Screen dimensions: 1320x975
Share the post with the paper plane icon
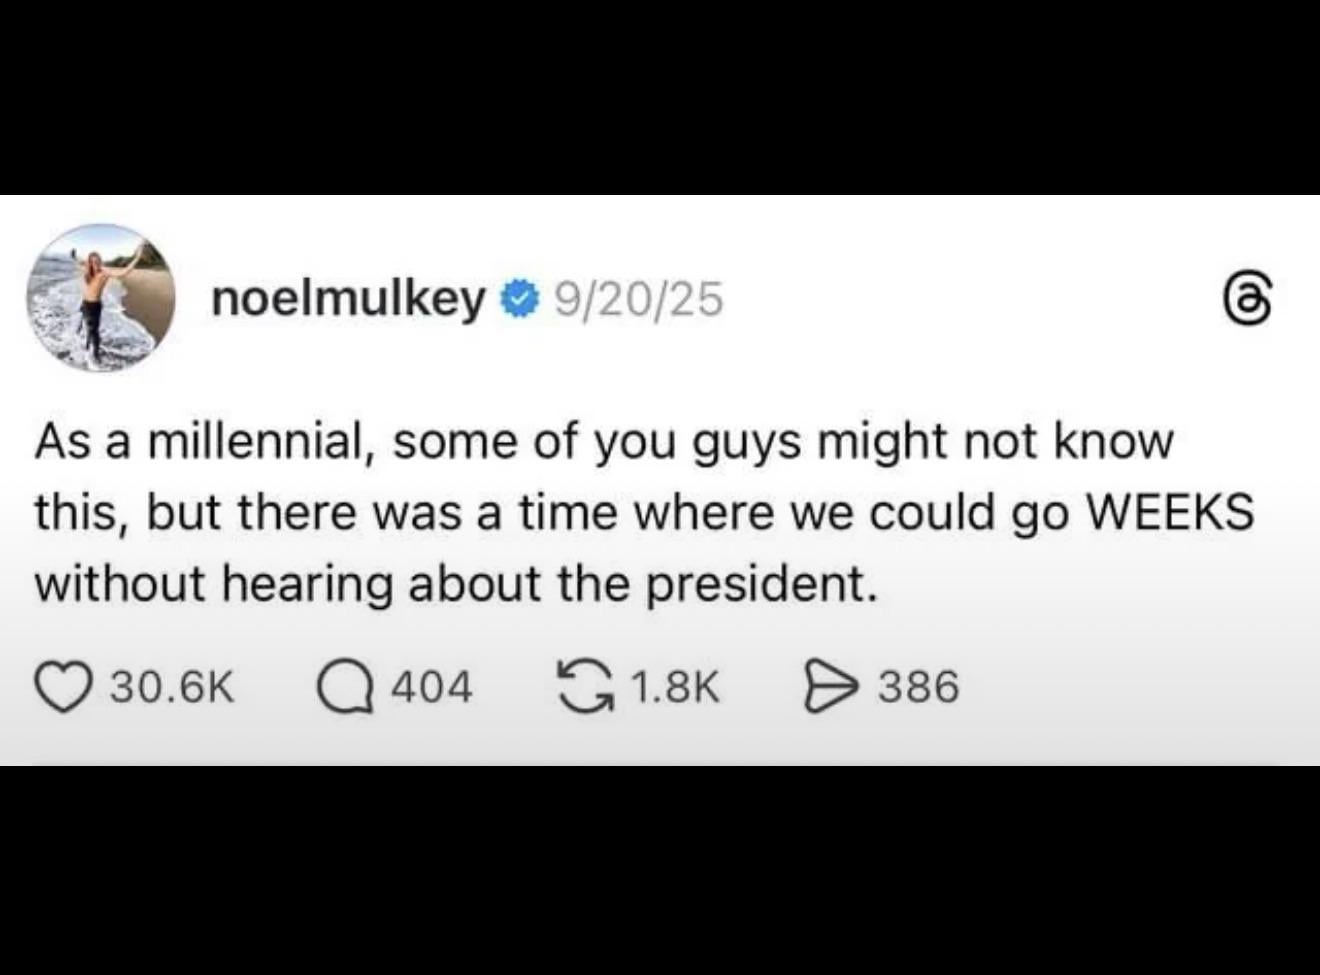click(x=829, y=687)
